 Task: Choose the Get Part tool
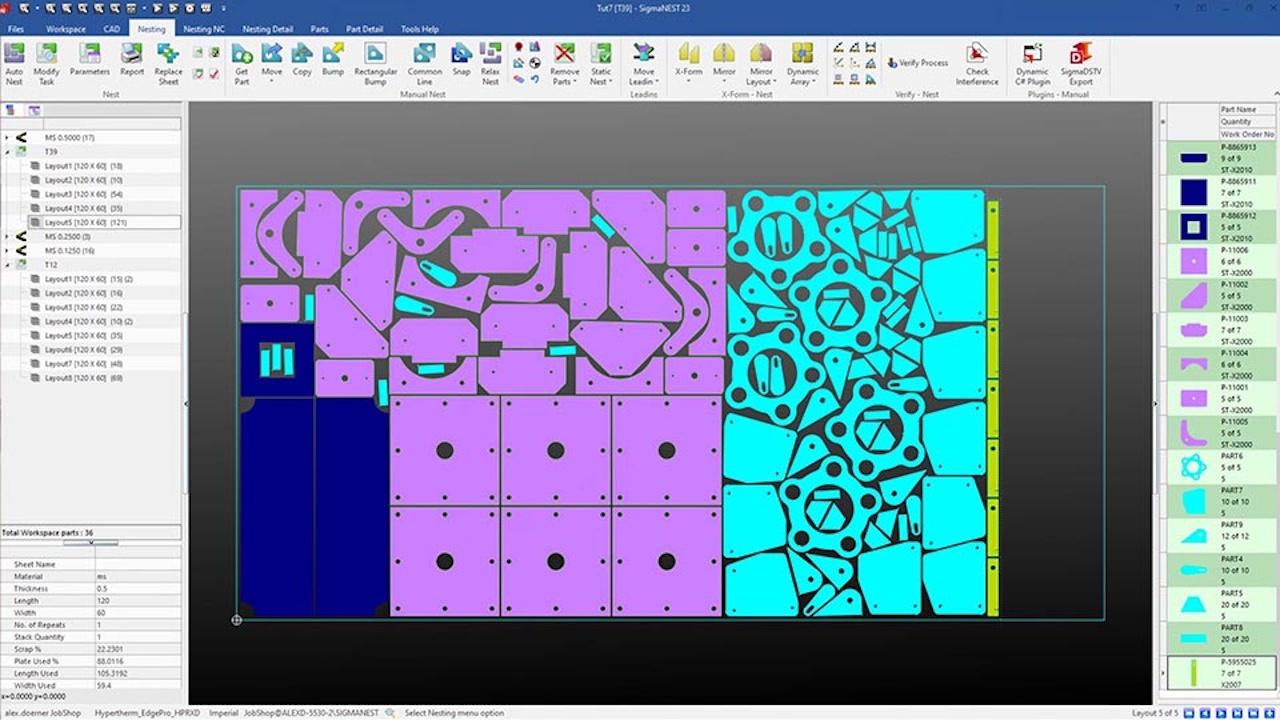(x=242, y=62)
